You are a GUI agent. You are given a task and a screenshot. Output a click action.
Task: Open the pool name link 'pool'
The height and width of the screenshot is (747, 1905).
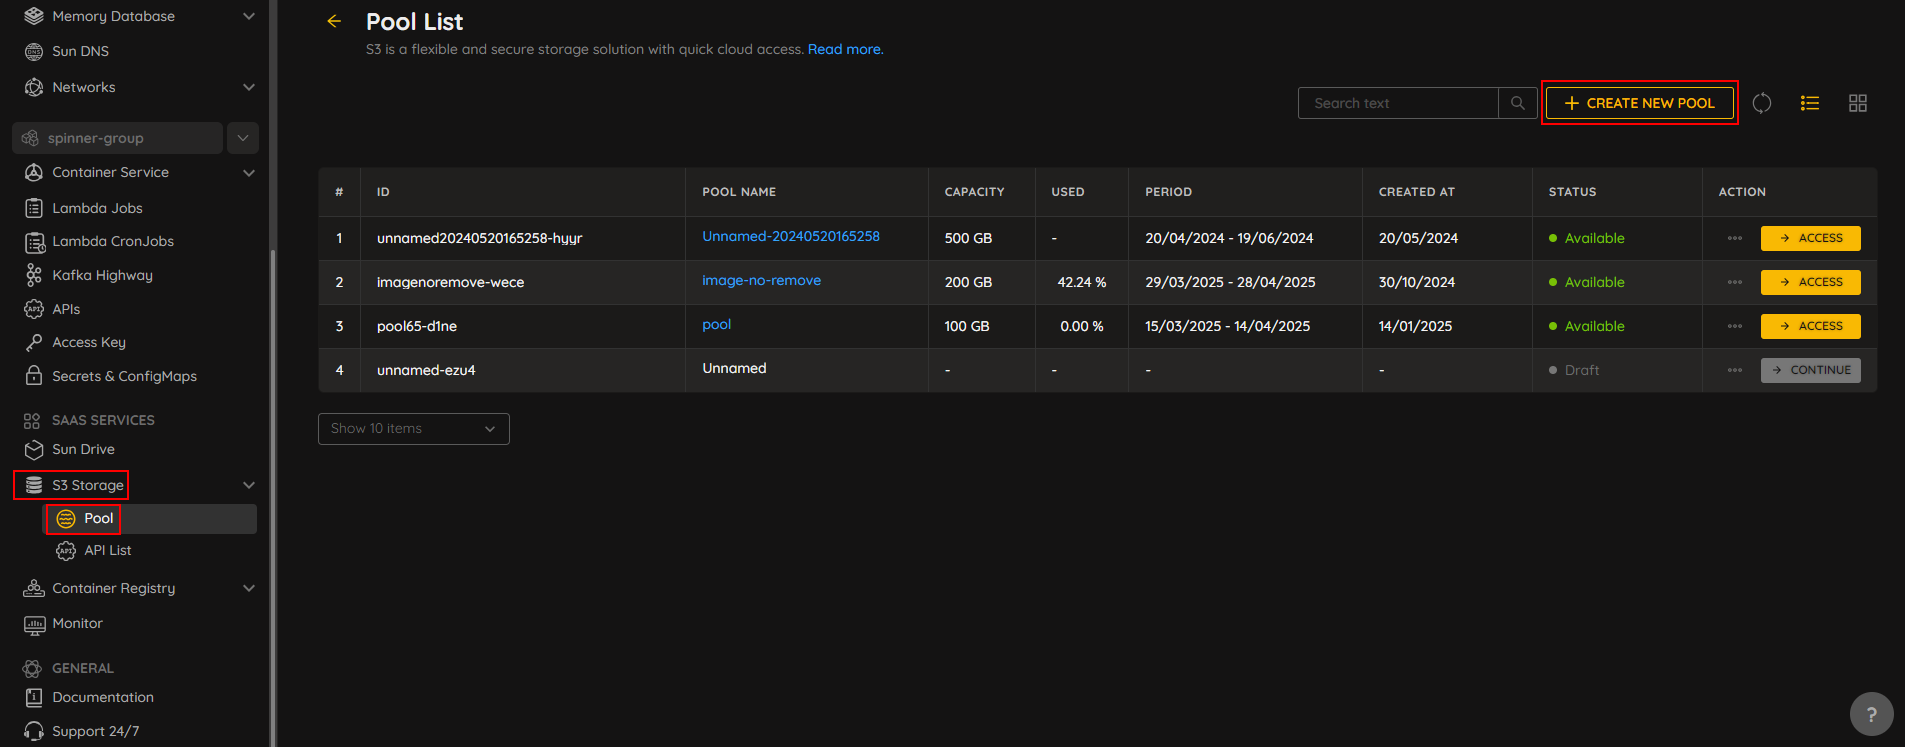click(x=716, y=324)
